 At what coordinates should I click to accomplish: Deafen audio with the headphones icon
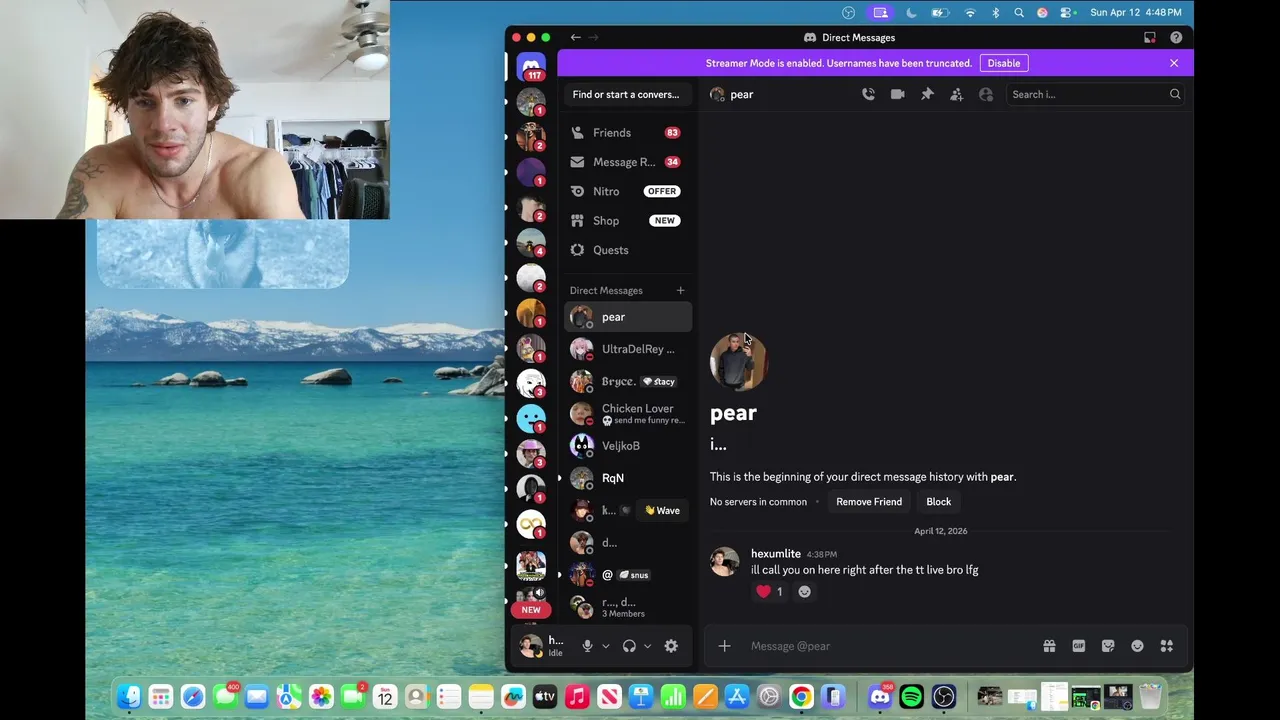click(x=629, y=646)
